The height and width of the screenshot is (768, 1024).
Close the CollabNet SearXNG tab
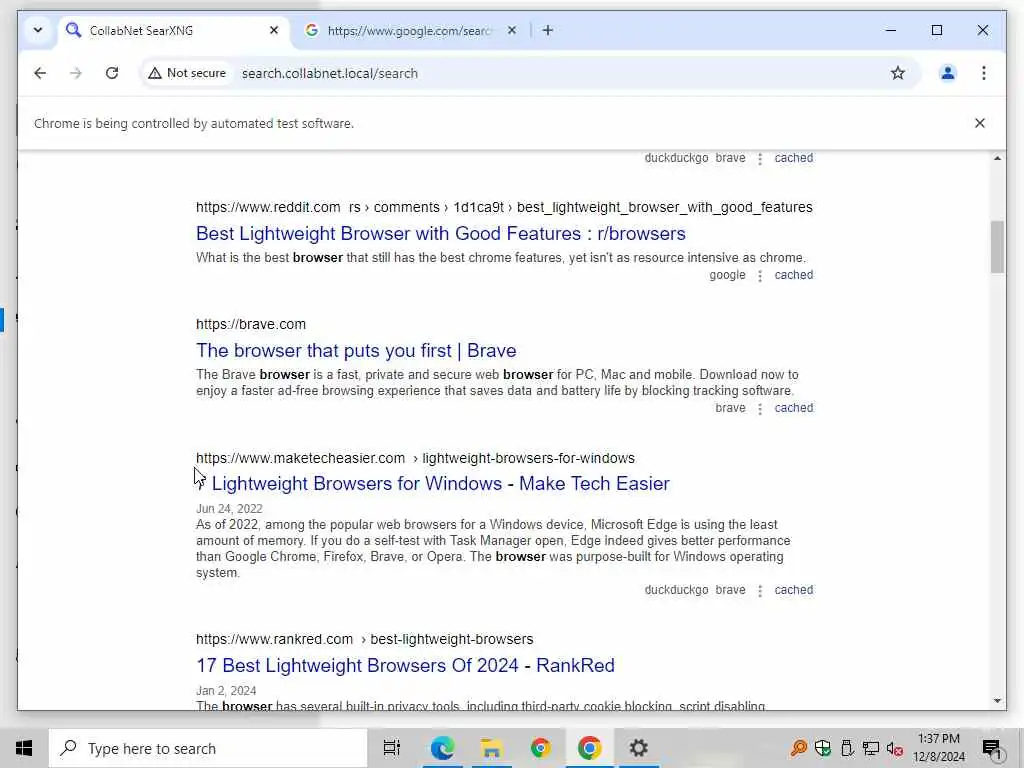tap(274, 30)
